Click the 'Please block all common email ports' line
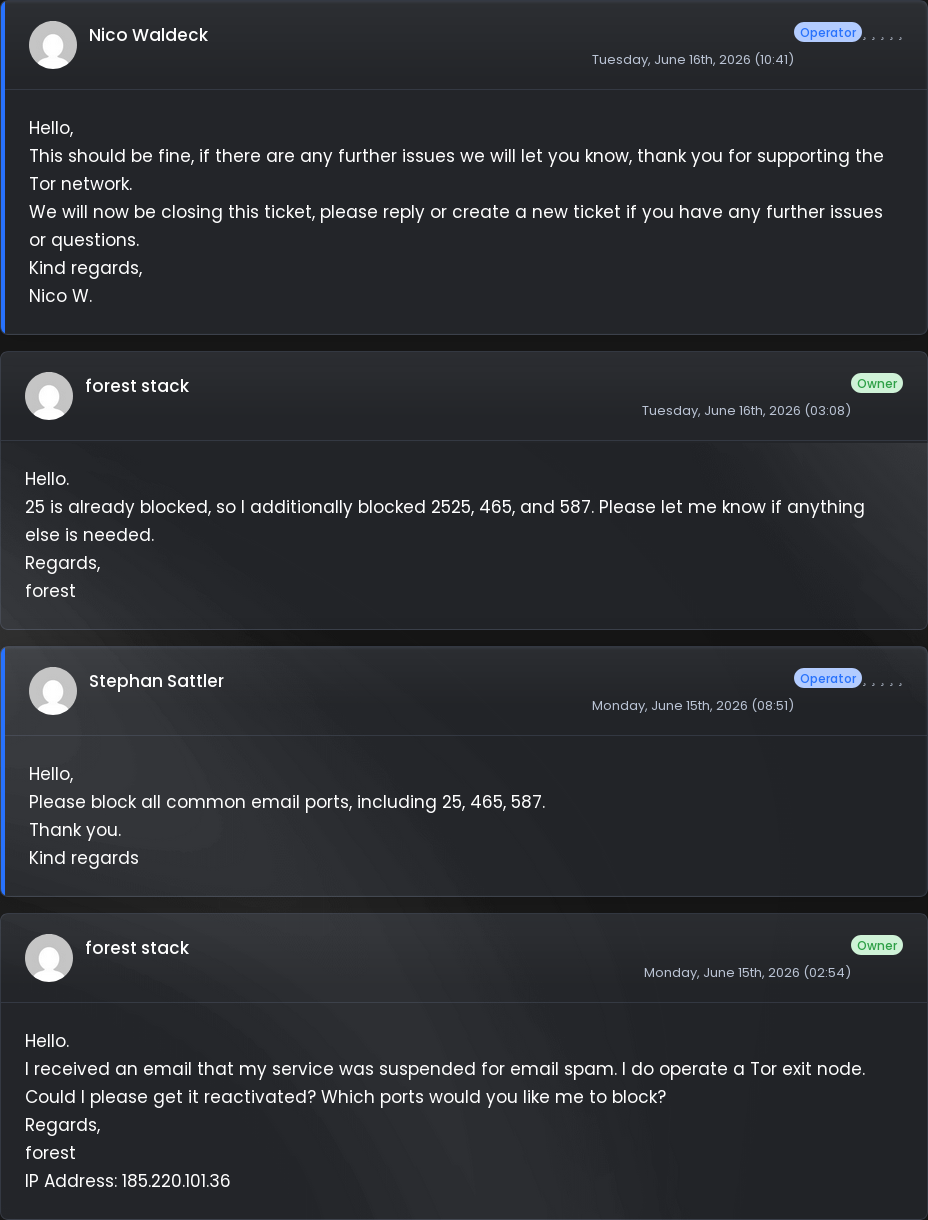928x1220 pixels. (287, 802)
